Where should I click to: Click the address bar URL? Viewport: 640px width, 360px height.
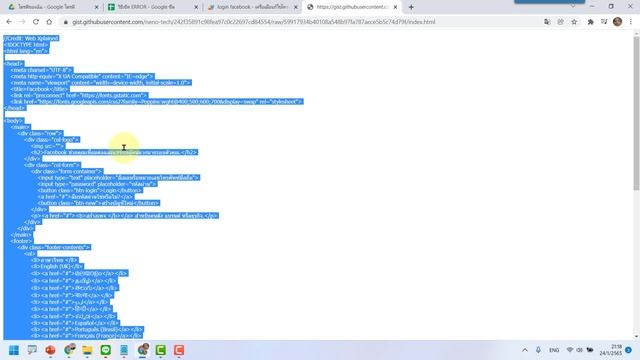(253, 22)
